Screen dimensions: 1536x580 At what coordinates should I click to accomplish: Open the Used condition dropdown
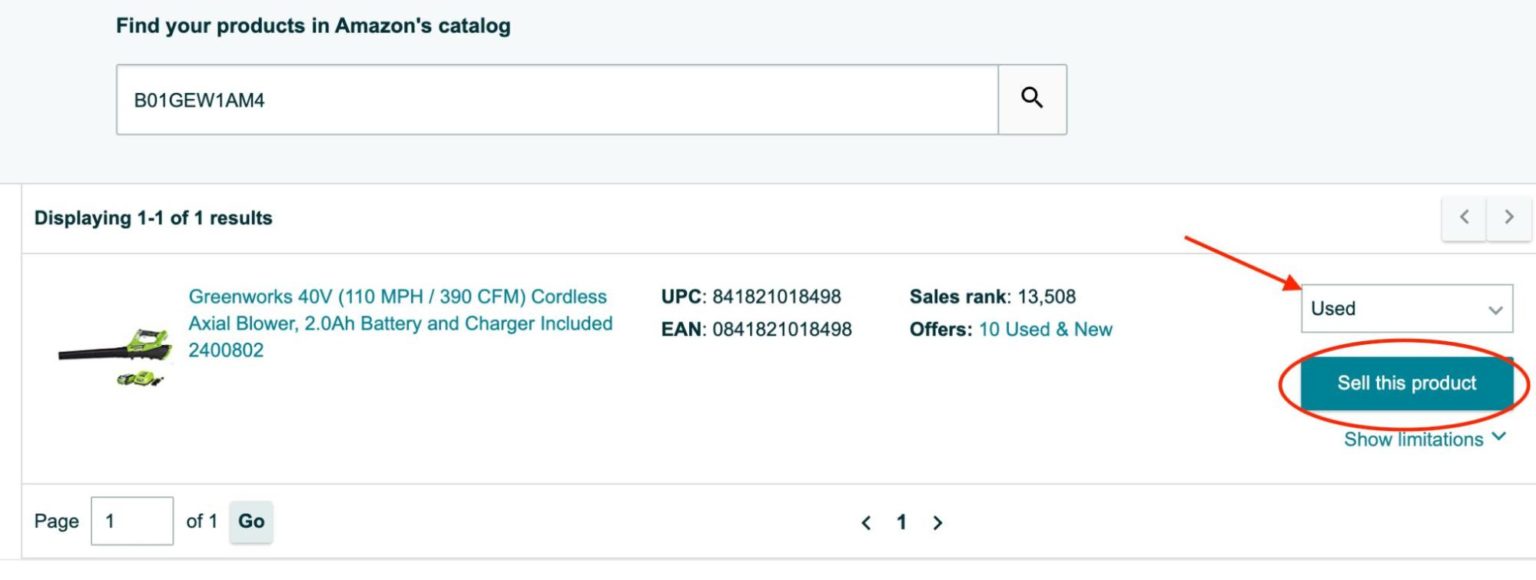point(1405,308)
